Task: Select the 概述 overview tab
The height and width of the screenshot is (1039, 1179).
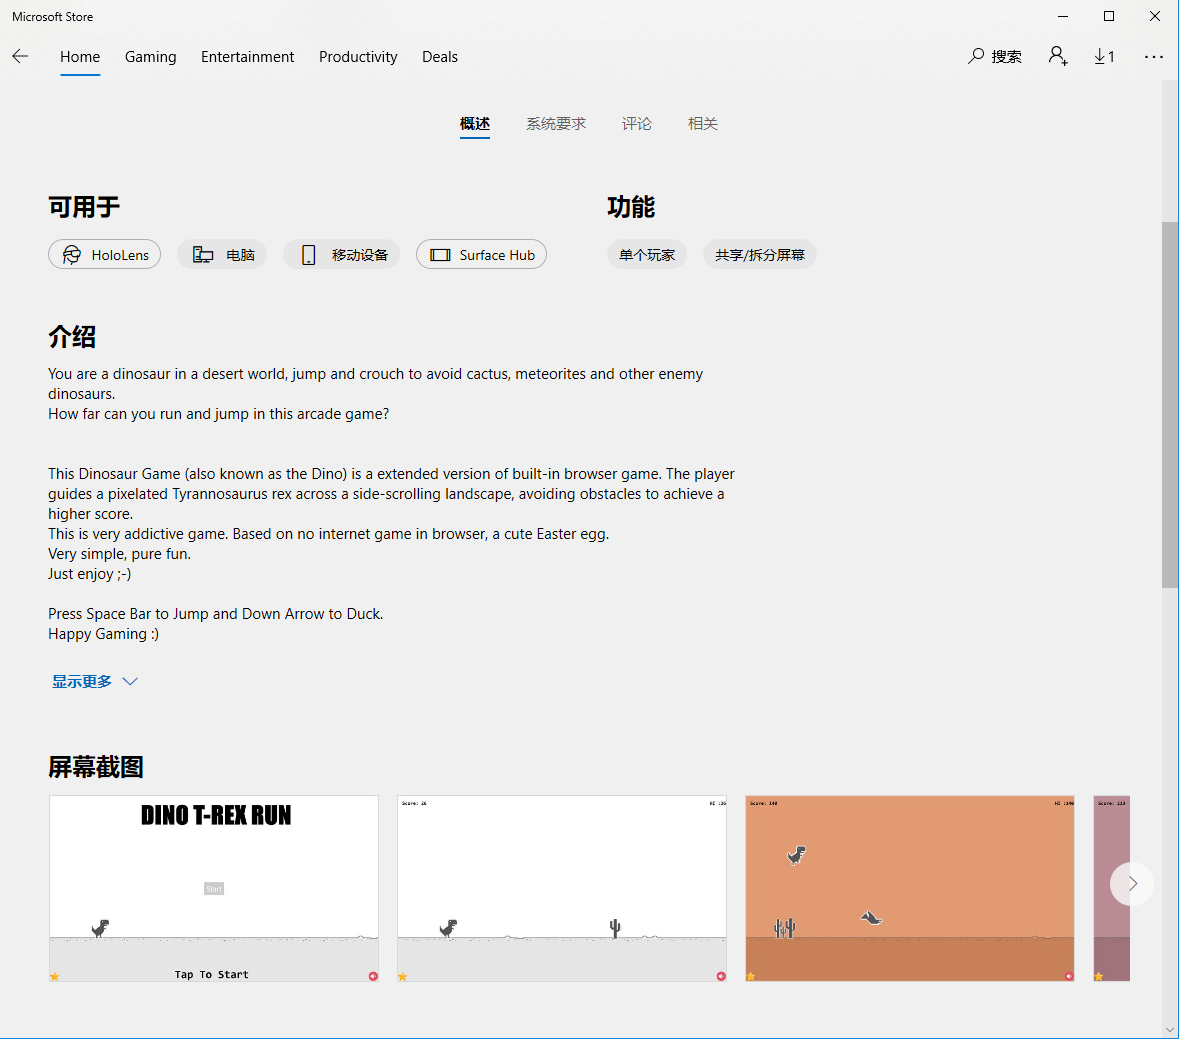Action: [474, 124]
